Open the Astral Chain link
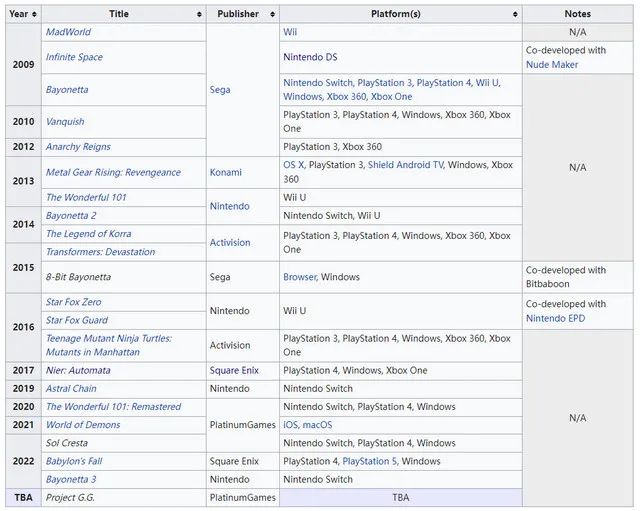 click(x=71, y=388)
